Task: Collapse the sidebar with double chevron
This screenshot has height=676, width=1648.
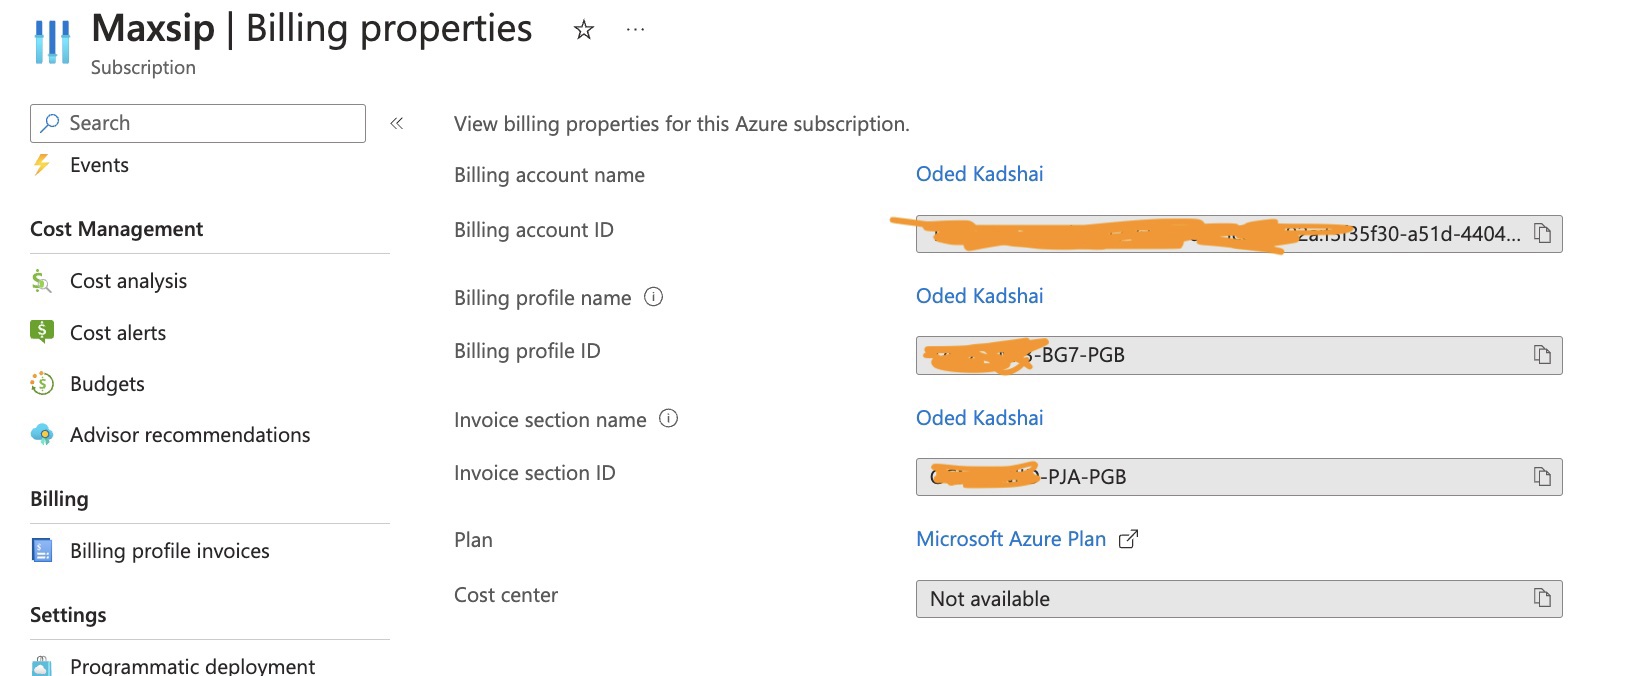Action: (x=397, y=123)
